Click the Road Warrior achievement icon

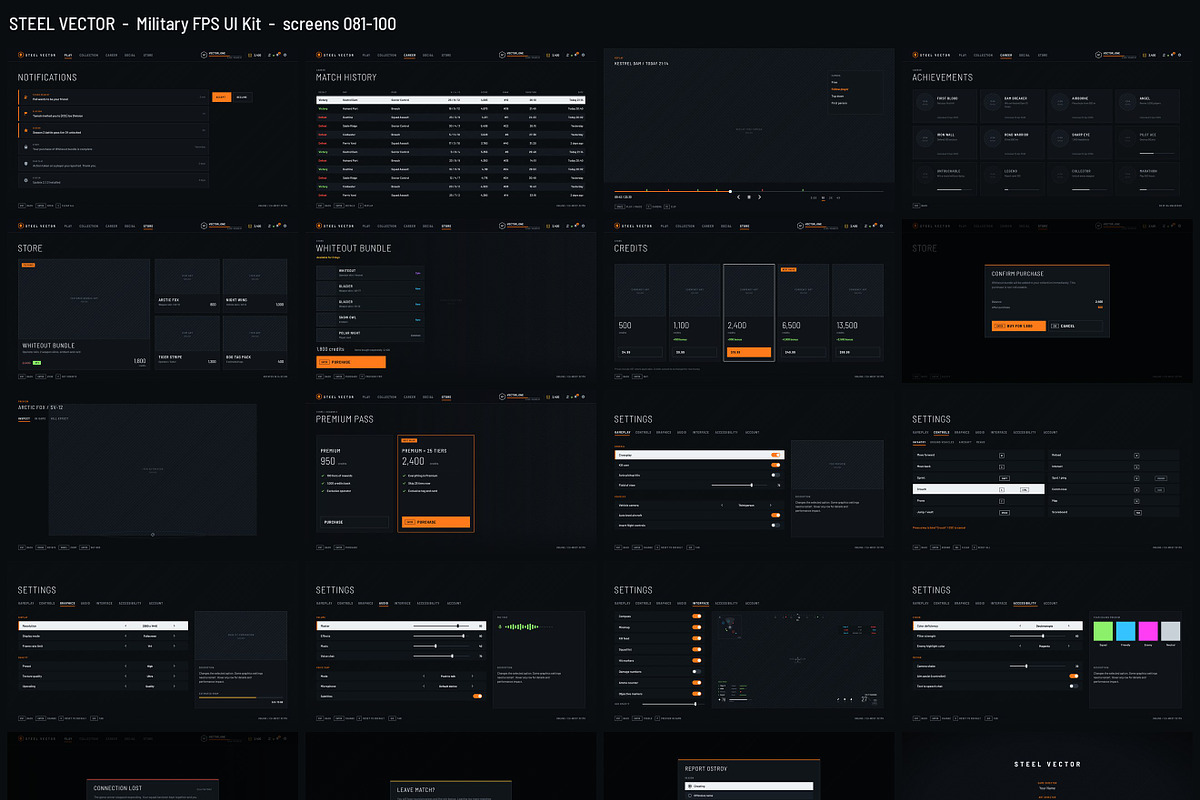[991, 136]
